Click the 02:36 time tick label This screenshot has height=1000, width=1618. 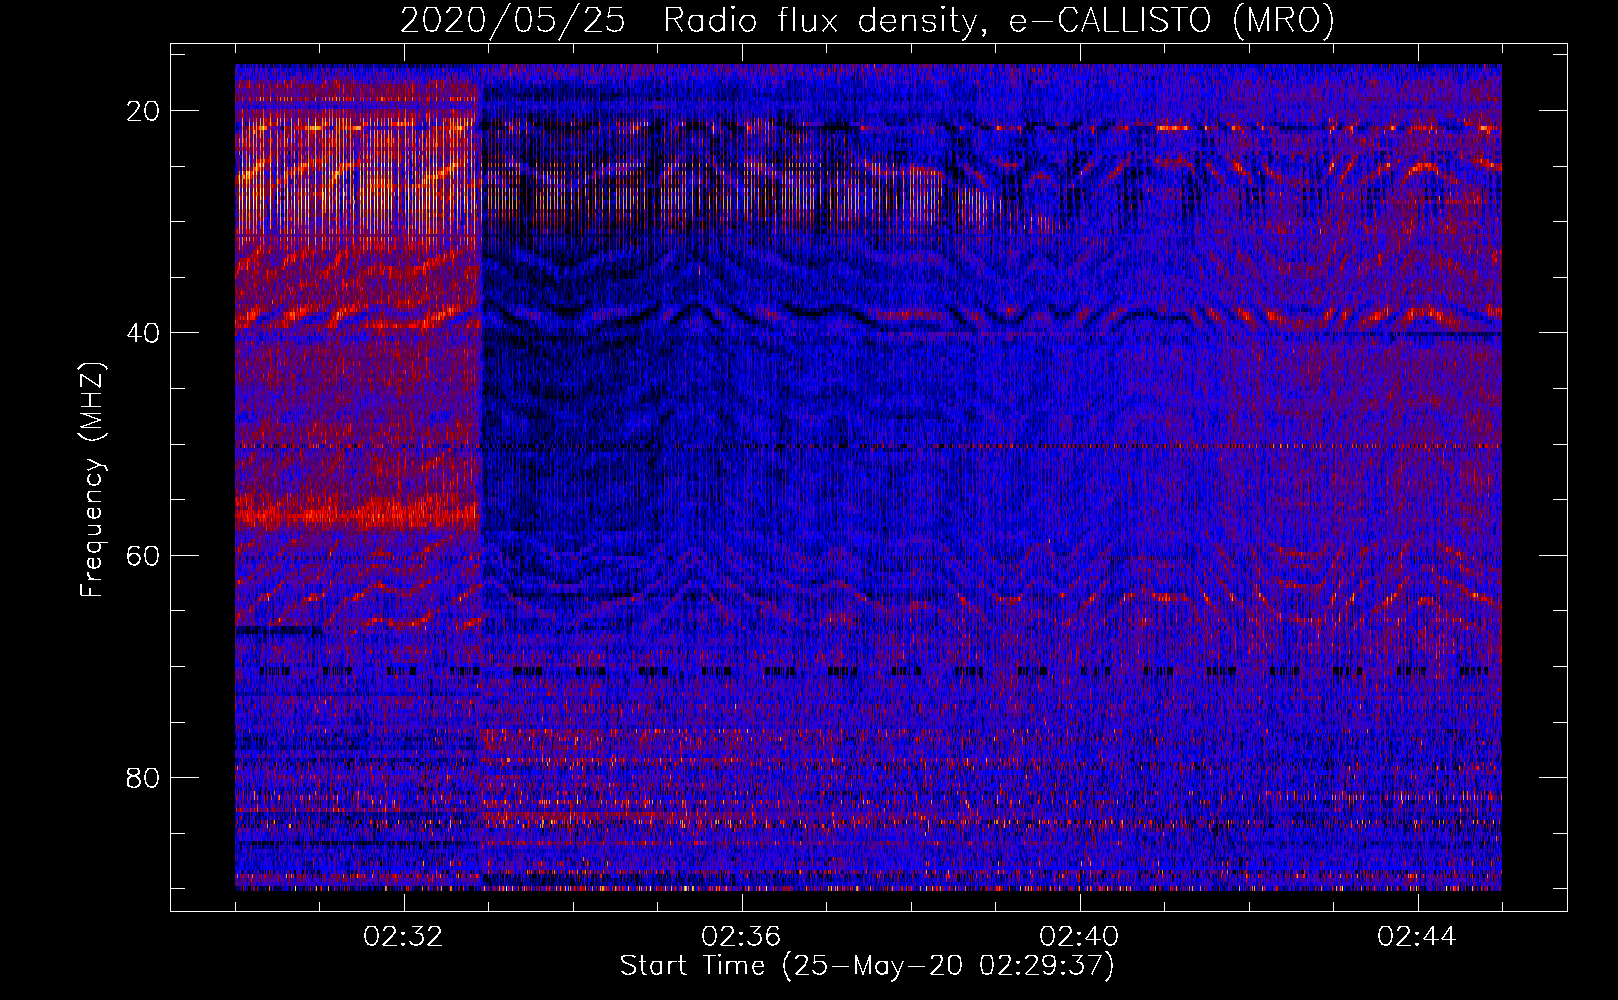click(x=742, y=937)
